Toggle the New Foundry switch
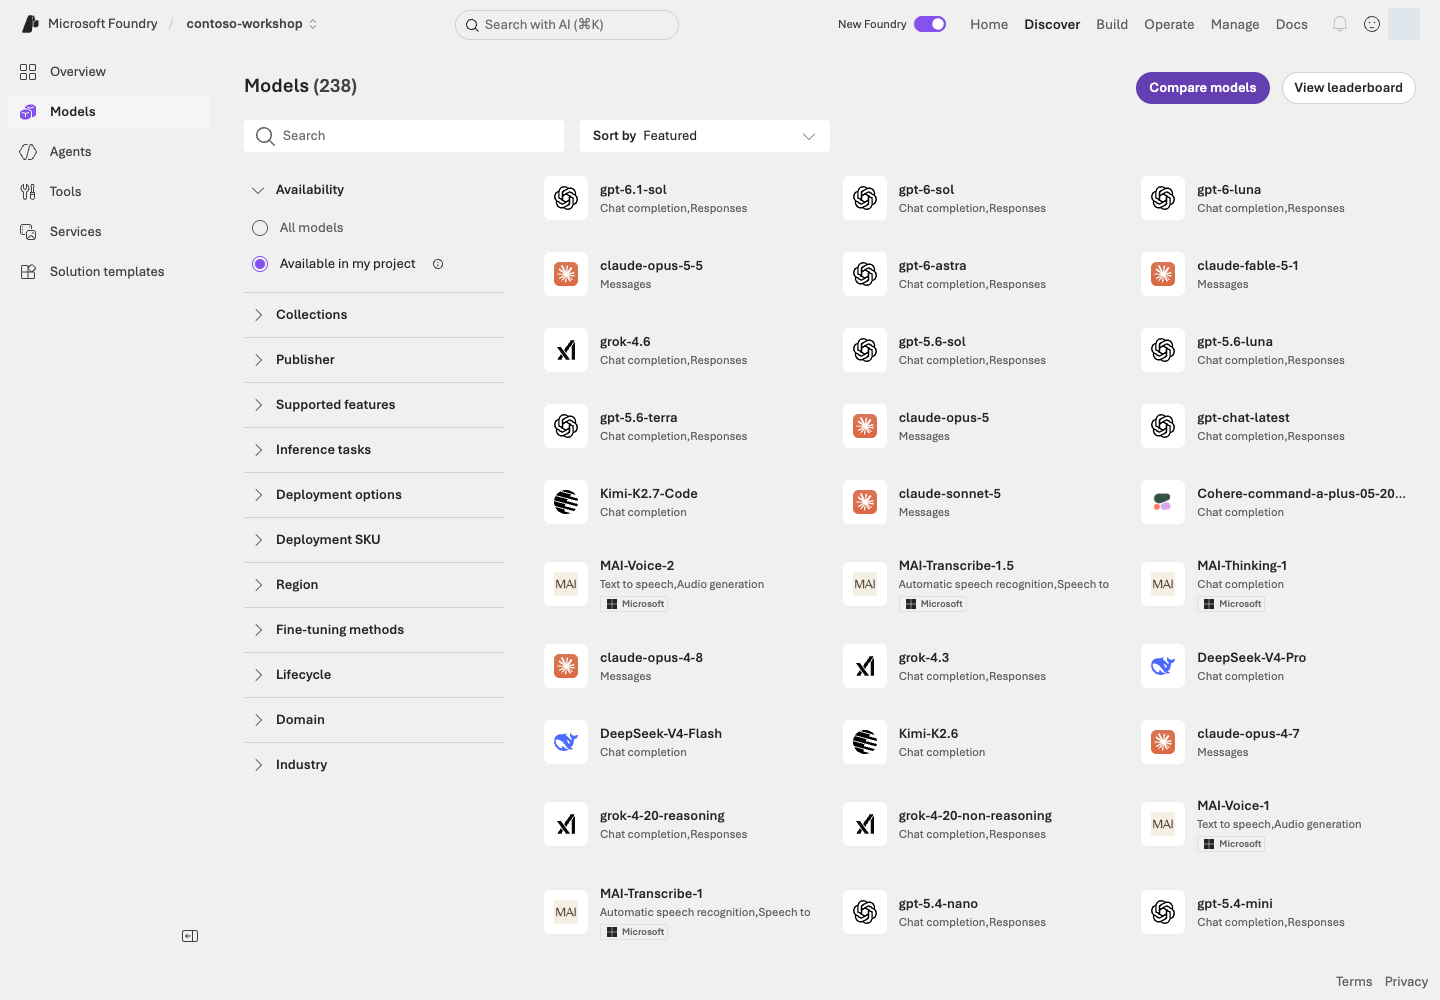The width and height of the screenshot is (1440, 1000). [x=930, y=24]
